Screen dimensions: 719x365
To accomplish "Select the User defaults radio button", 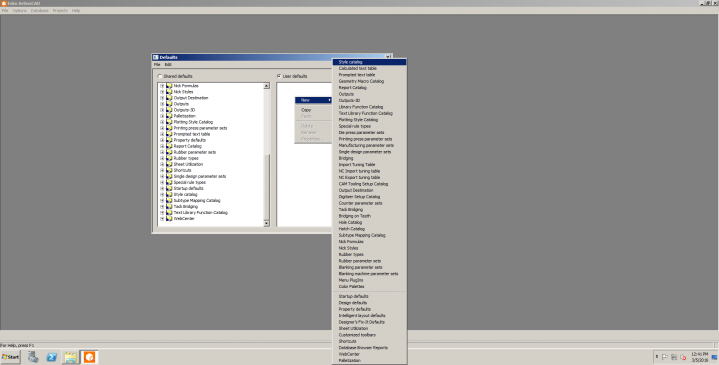I will [279, 76].
